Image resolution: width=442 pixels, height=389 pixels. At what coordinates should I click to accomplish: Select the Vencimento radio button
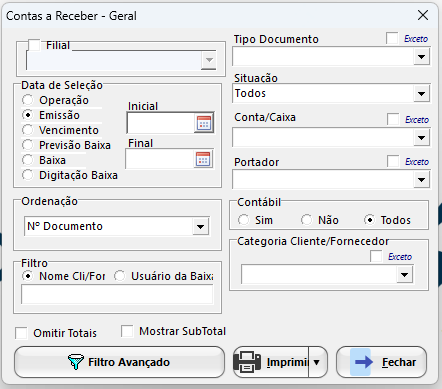(28, 130)
